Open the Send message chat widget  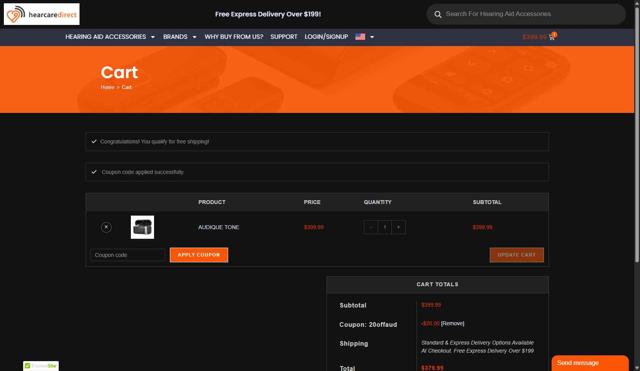(x=590, y=363)
